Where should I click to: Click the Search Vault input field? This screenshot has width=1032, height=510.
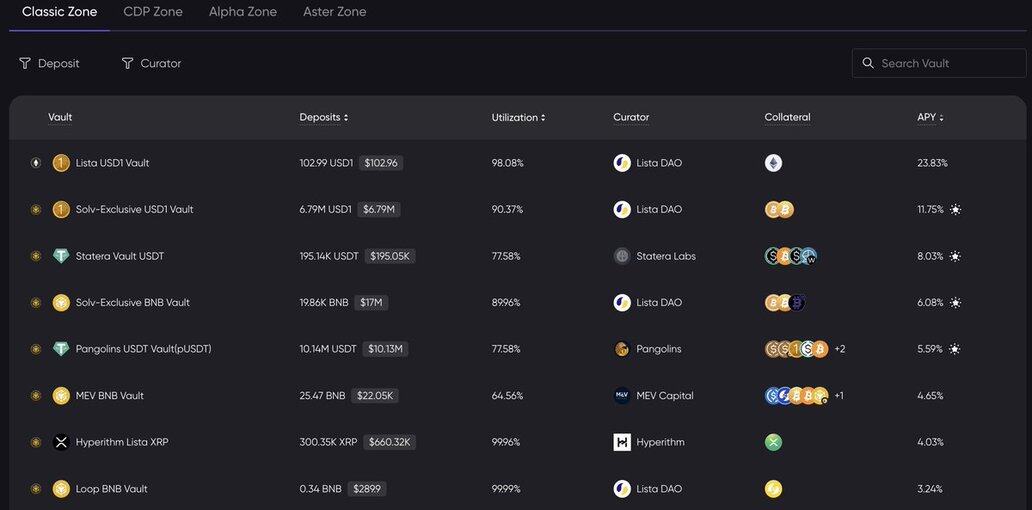pyautogui.click(x=947, y=63)
